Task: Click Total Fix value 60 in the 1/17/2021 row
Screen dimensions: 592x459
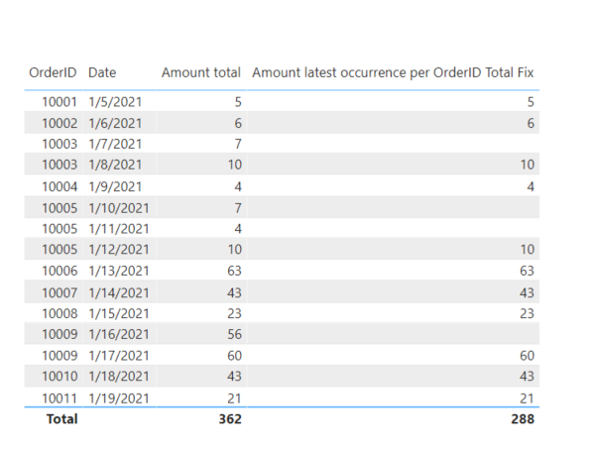Action: (527, 356)
